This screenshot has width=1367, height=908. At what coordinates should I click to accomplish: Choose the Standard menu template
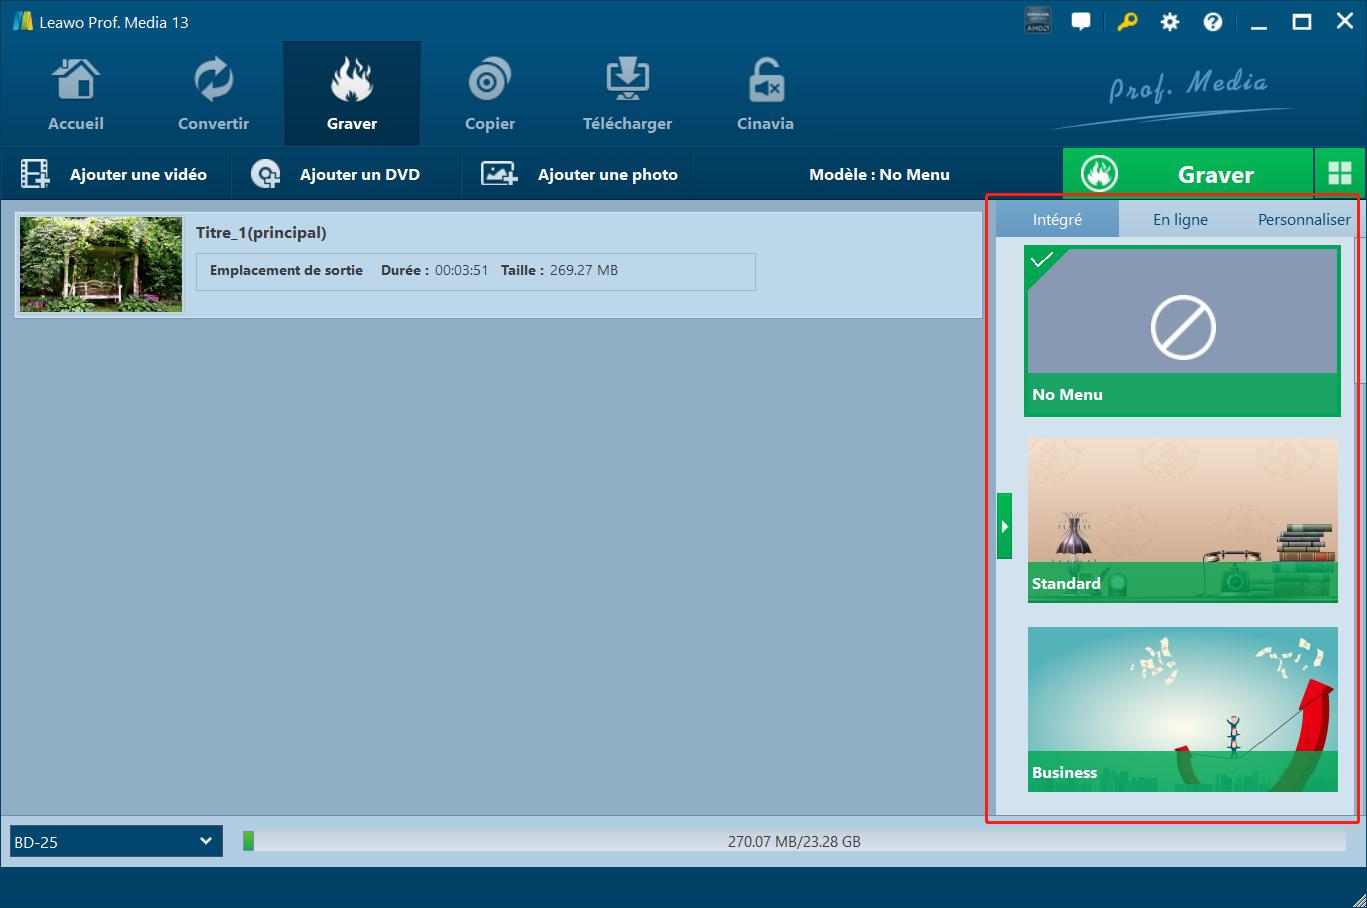pos(1183,520)
